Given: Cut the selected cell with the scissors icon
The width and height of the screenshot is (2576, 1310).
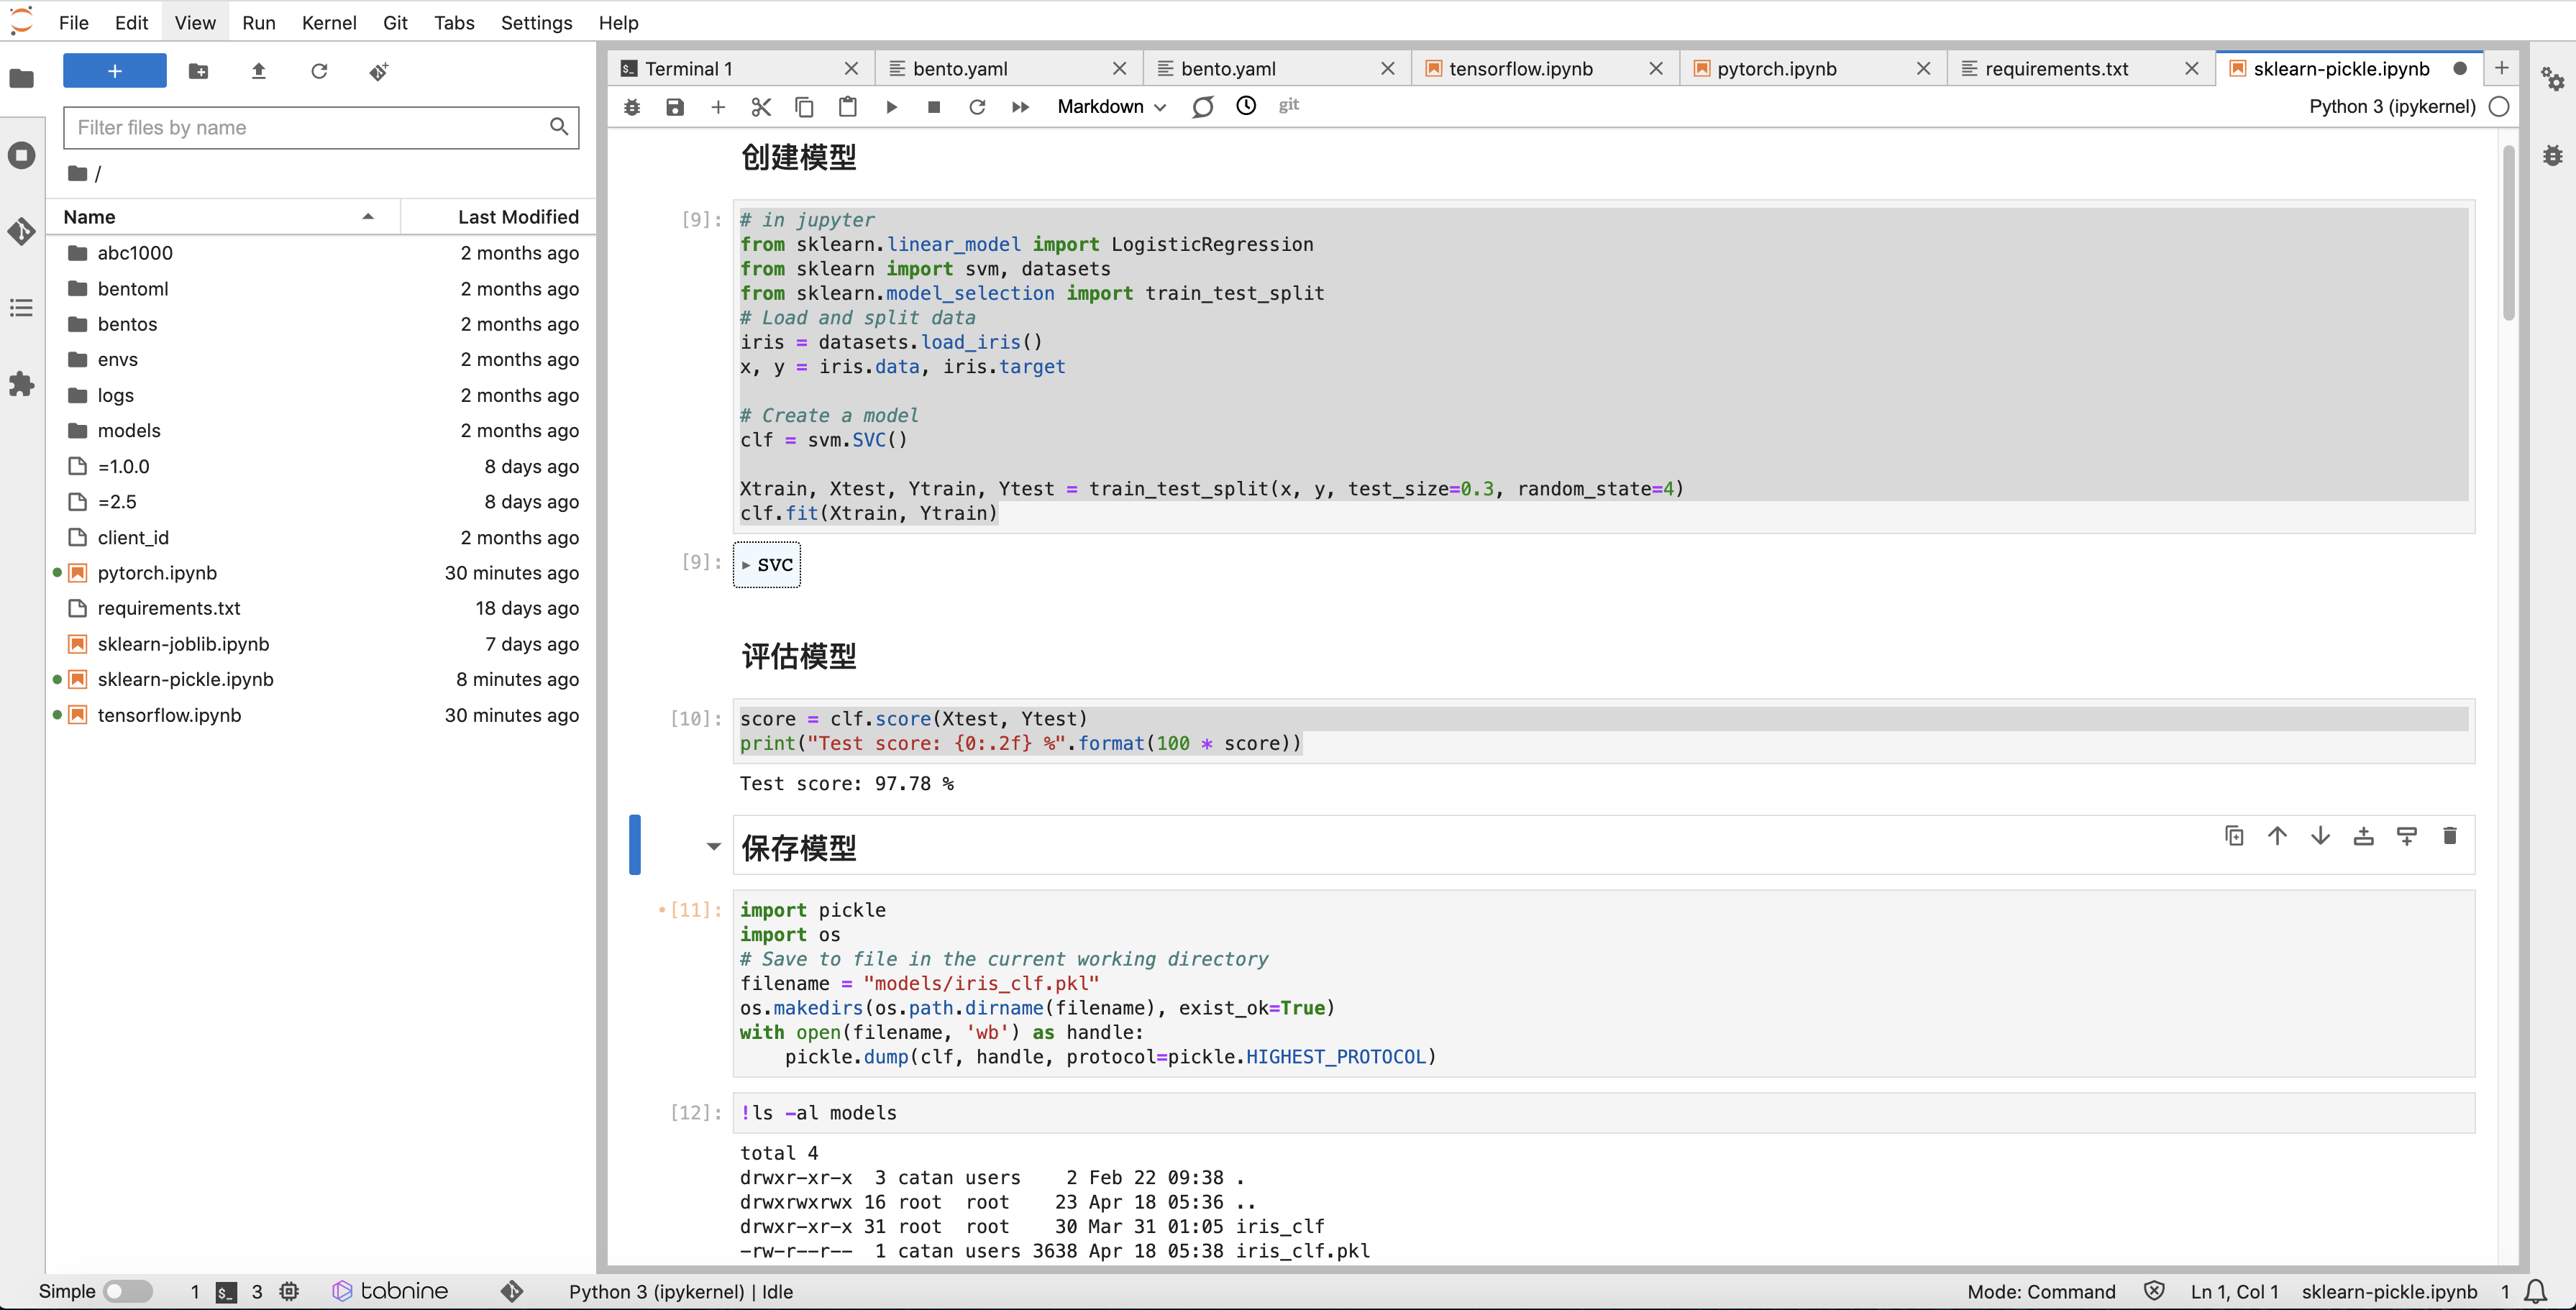Looking at the screenshot, I should click(x=761, y=107).
